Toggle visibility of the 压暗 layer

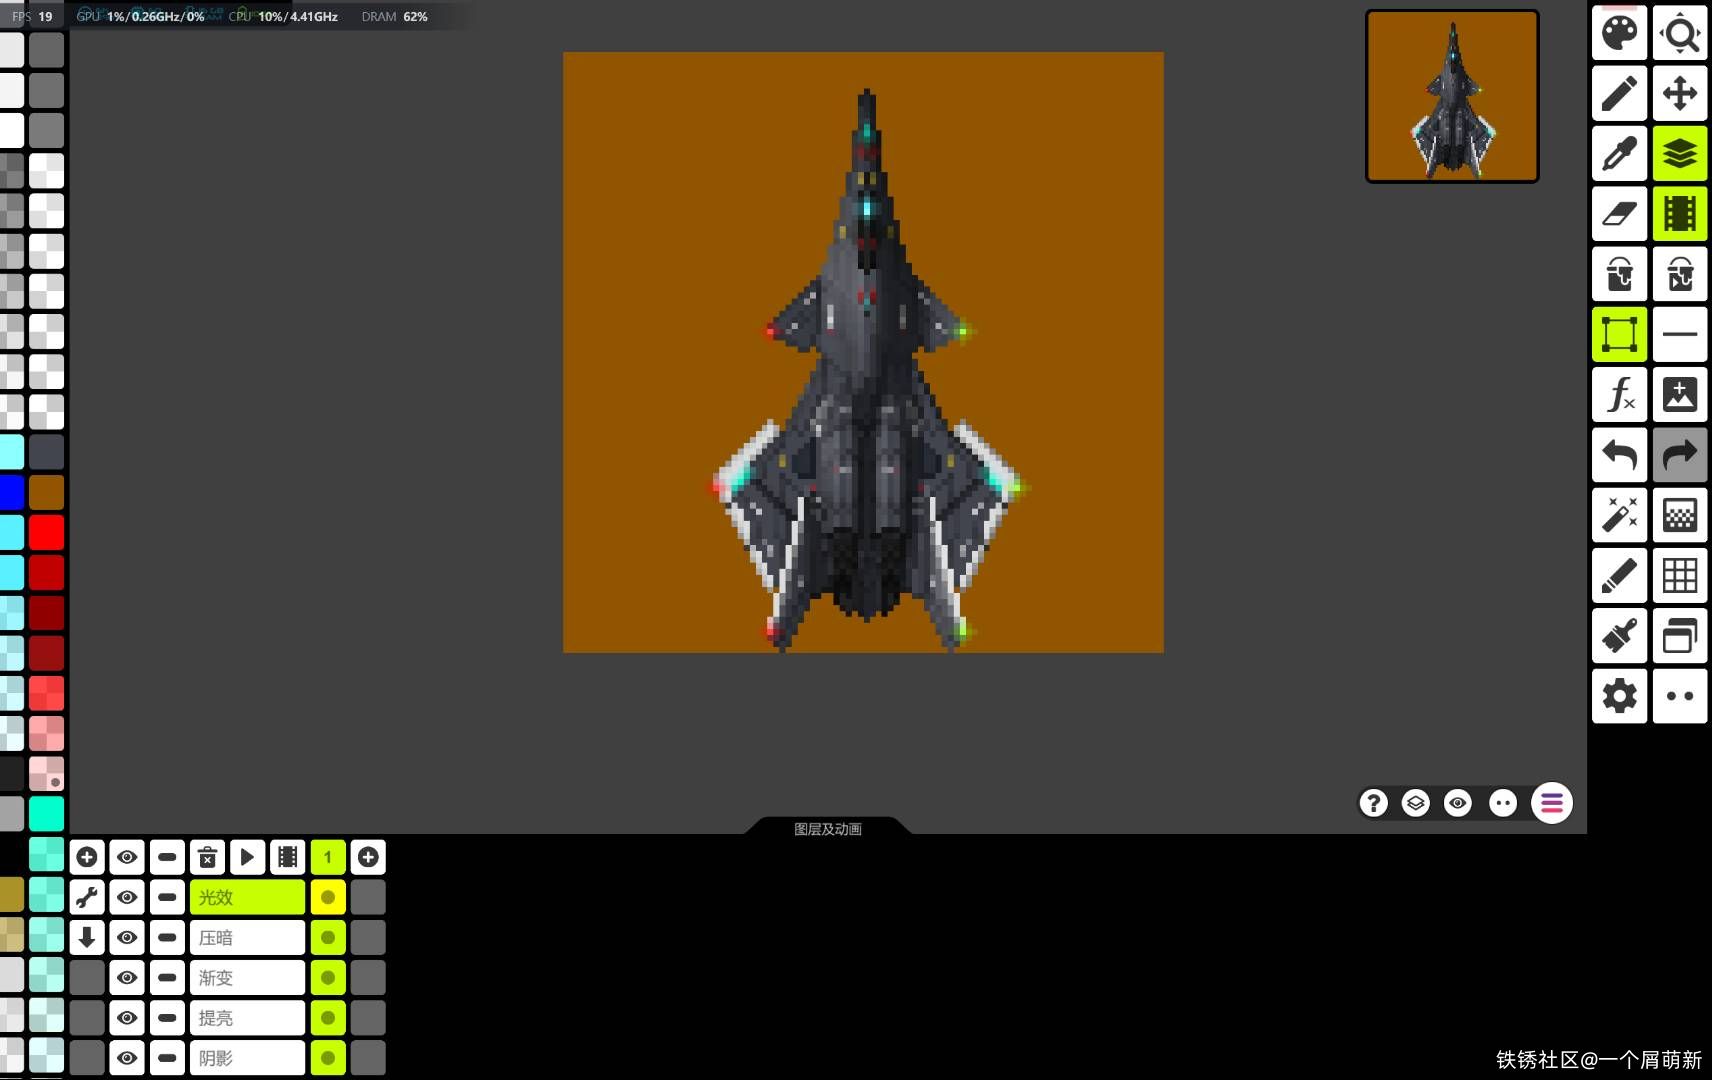coord(127,937)
